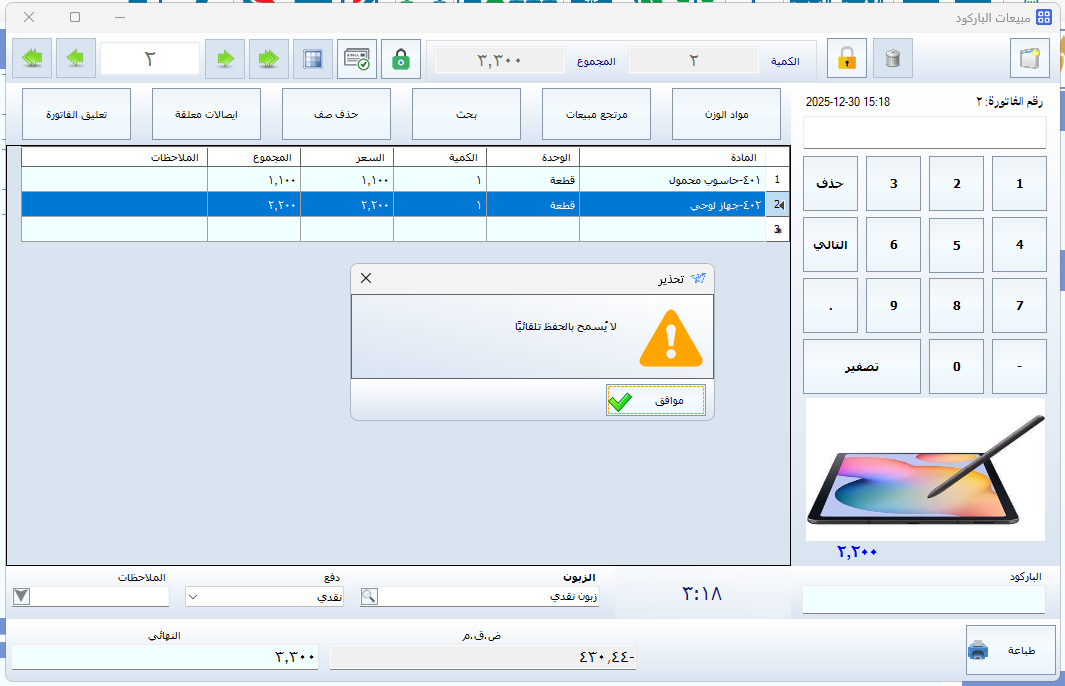Click the حذف صف delete row button
This screenshot has width=1065, height=686.
tap(336, 114)
